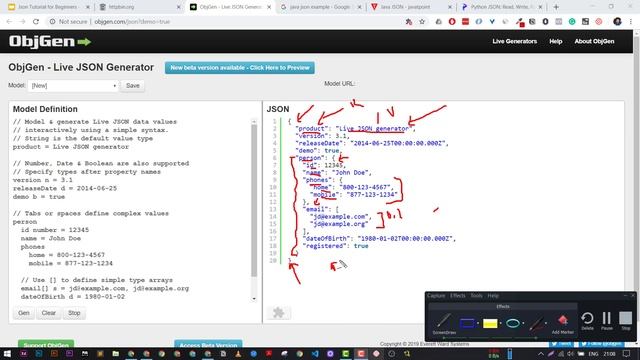This screenshot has height=360, width=640.
Task: Click the Clear button
Action: [49, 313]
